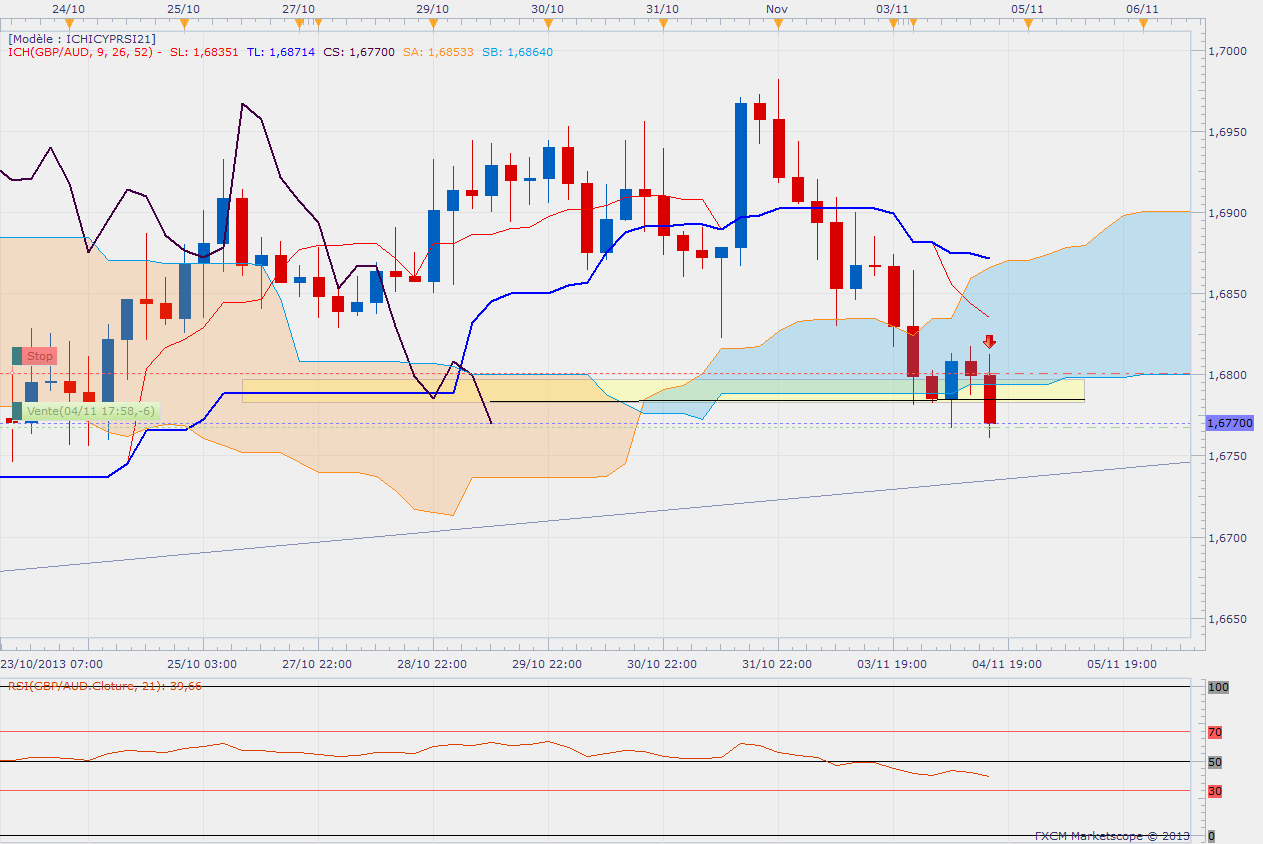Image resolution: width=1263 pixels, height=844 pixels.
Task: Click the 1,7000 price axis label
Action: pos(1227,50)
